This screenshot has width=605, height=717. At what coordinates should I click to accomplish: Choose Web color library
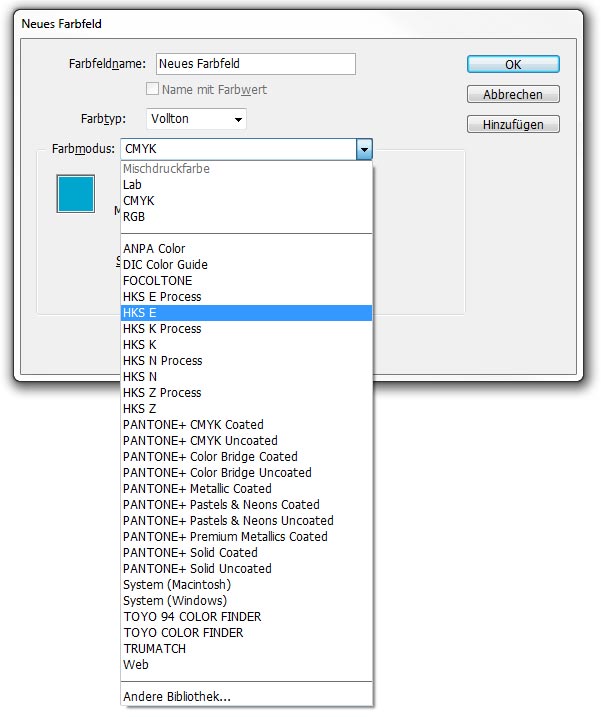click(246, 665)
